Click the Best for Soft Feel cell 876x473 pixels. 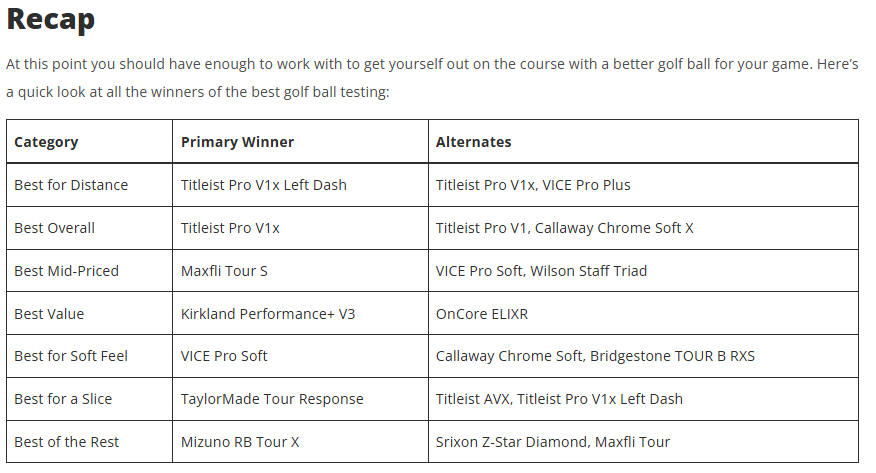coord(89,356)
